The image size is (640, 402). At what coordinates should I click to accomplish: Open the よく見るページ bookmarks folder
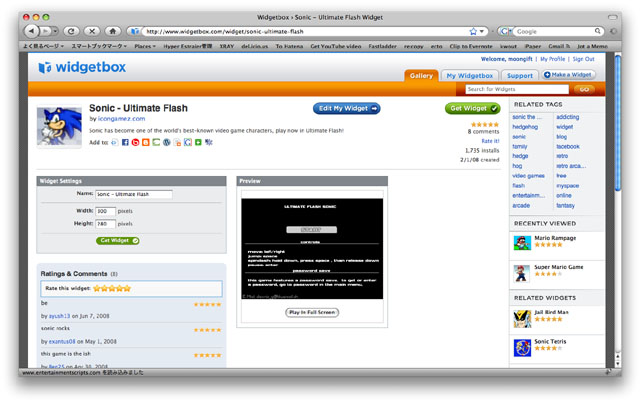[43, 46]
